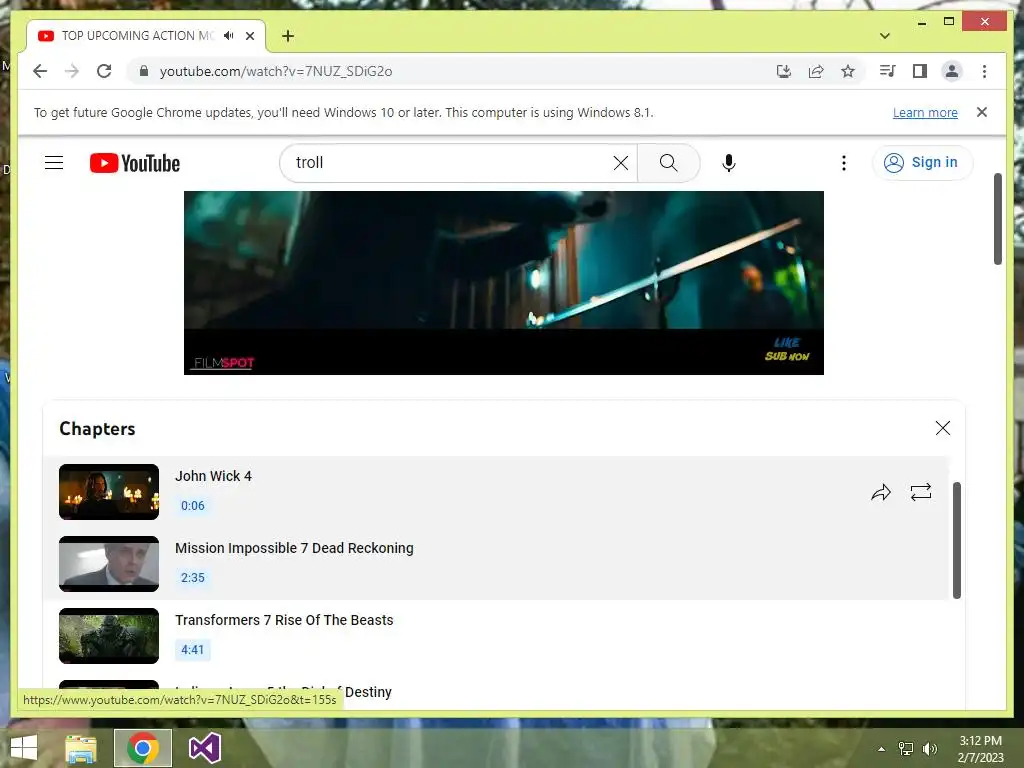Viewport: 1024px width, 768px height.
Task: Close the YouTube tab
Action: pos(249,36)
